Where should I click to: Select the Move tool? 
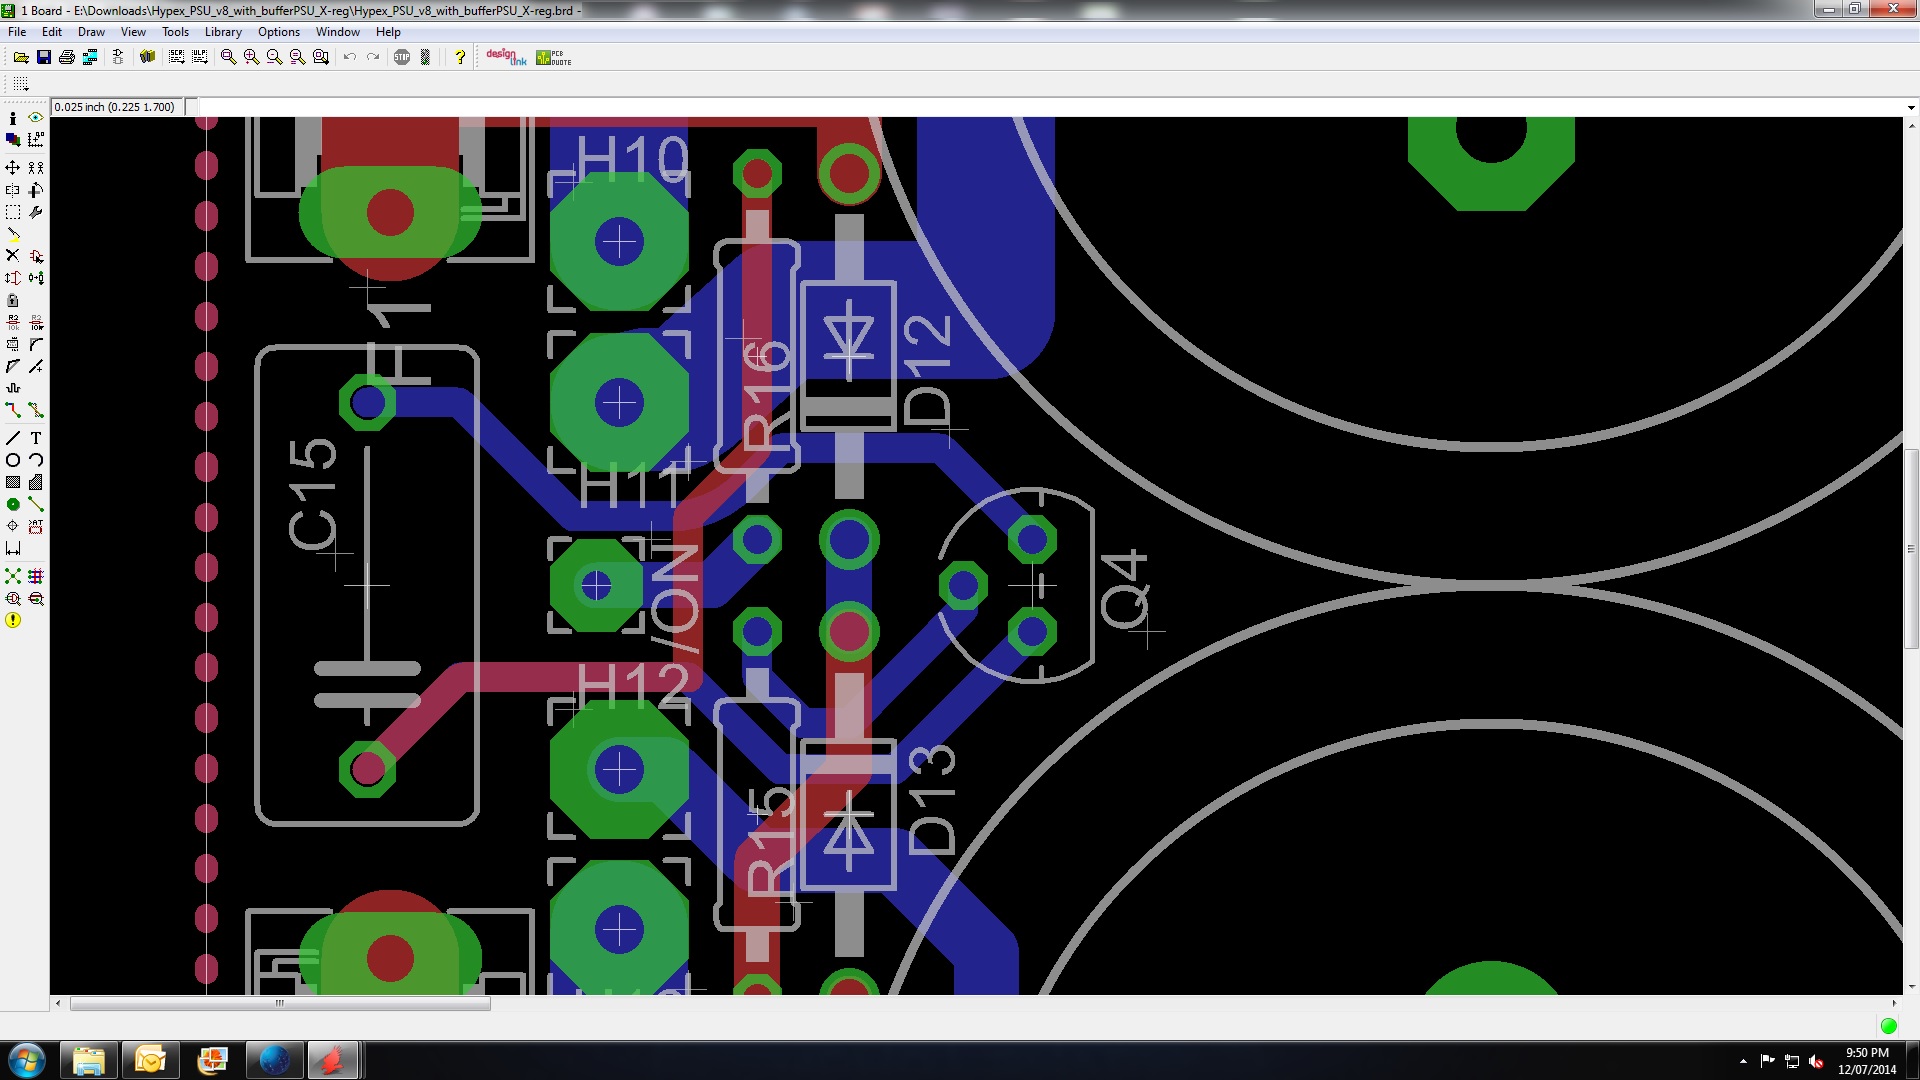[x=13, y=168]
